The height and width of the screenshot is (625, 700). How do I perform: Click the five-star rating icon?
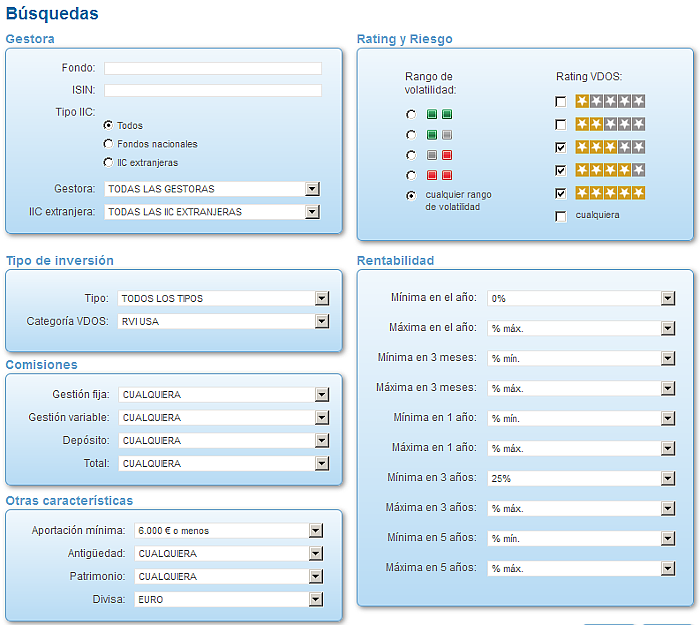click(x=610, y=193)
